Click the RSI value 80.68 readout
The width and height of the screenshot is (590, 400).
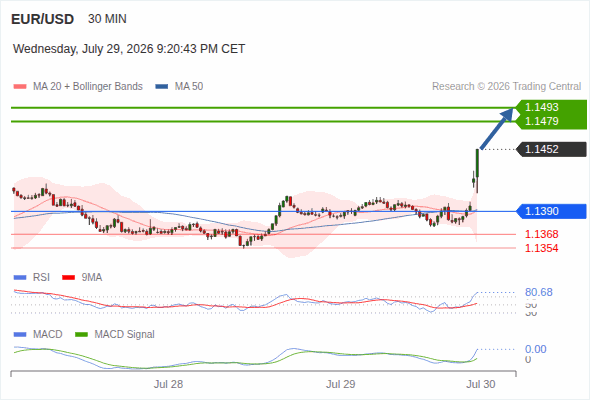coord(539,292)
